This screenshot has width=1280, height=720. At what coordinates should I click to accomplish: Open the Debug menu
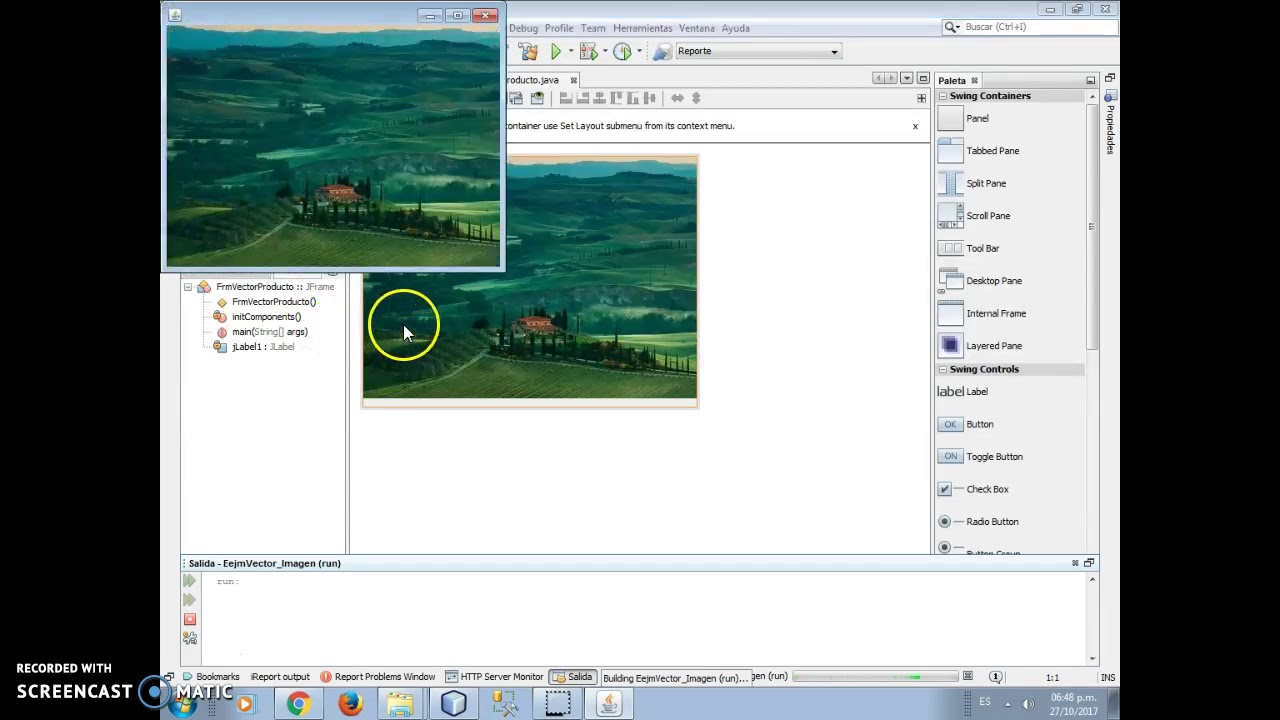(x=523, y=28)
